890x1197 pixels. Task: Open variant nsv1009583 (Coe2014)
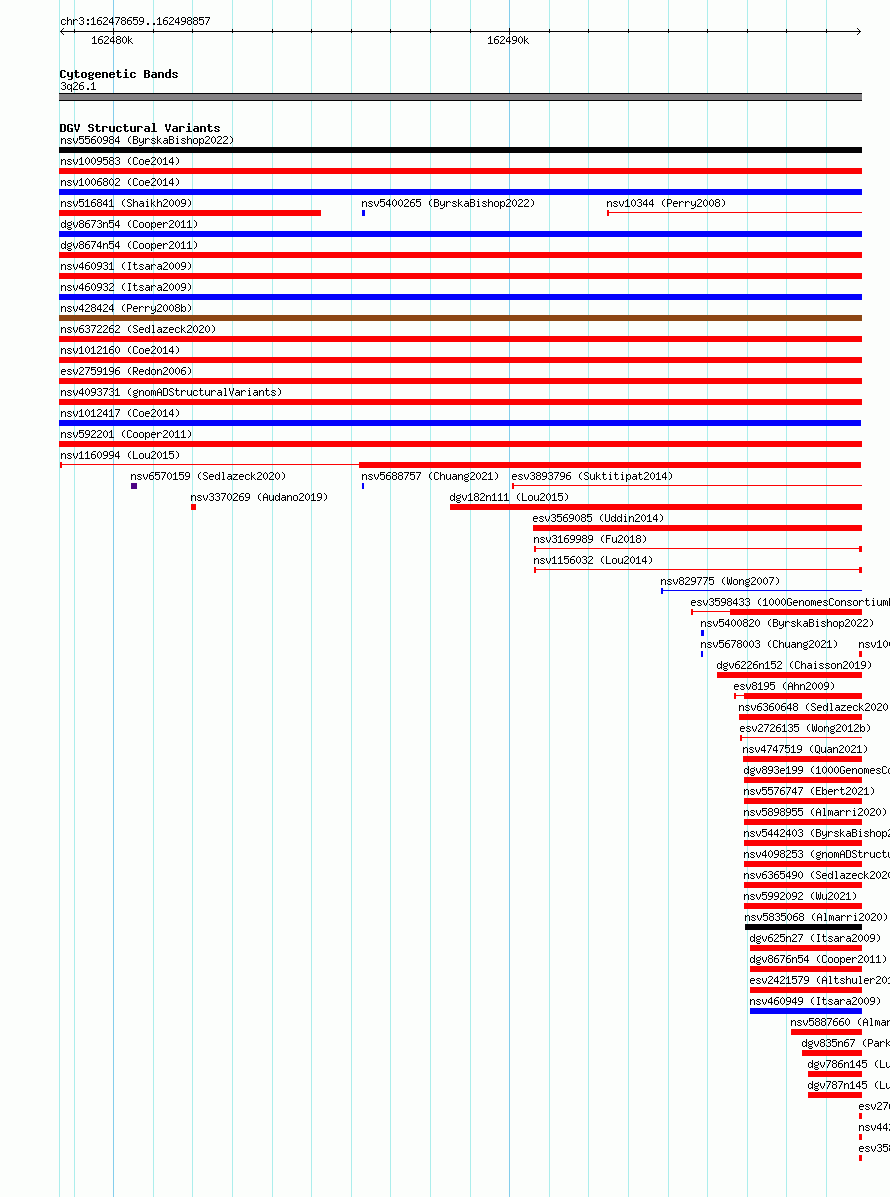pyautogui.click(x=120, y=161)
